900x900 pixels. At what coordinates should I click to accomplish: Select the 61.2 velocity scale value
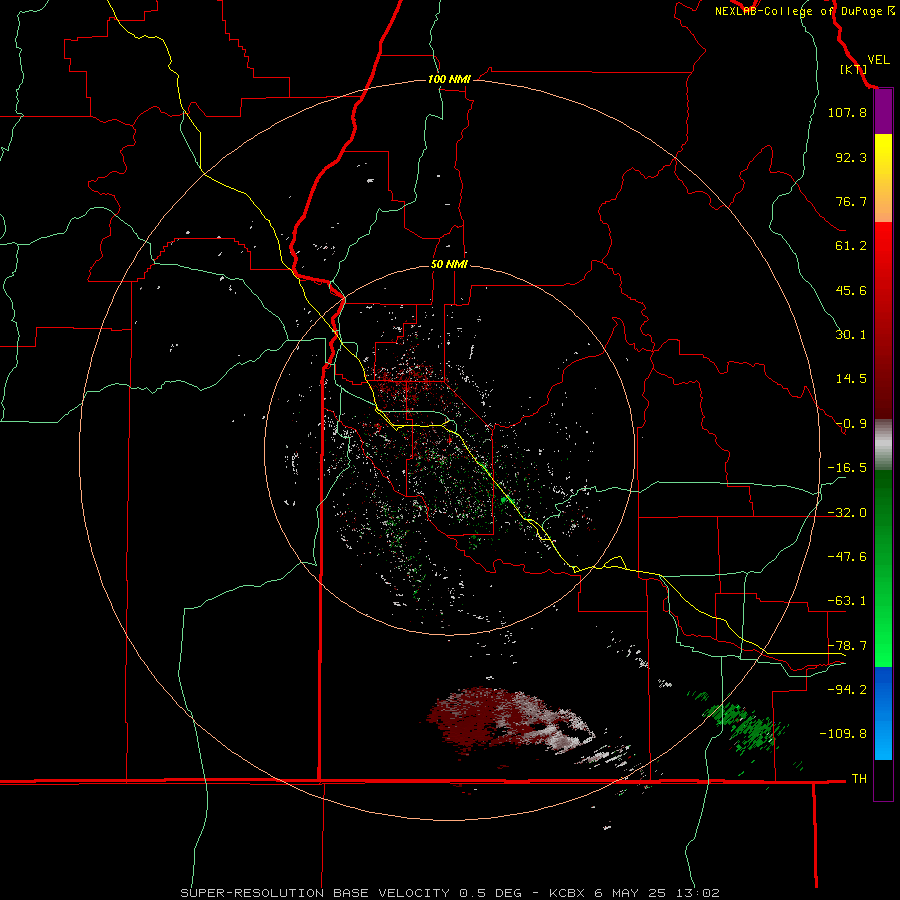pyautogui.click(x=851, y=246)
